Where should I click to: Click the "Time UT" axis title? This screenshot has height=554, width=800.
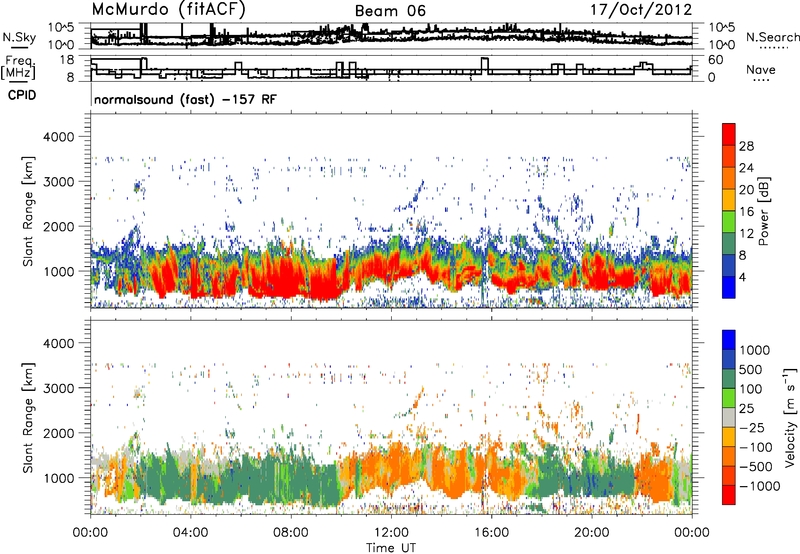pos(391,547)
